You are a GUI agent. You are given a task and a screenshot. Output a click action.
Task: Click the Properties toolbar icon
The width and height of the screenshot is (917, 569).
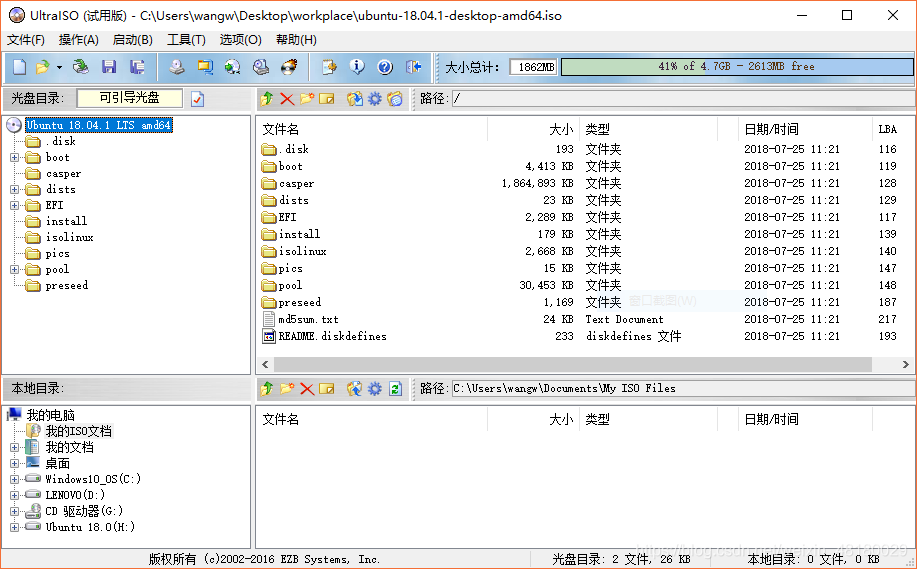tap(329, 67)
